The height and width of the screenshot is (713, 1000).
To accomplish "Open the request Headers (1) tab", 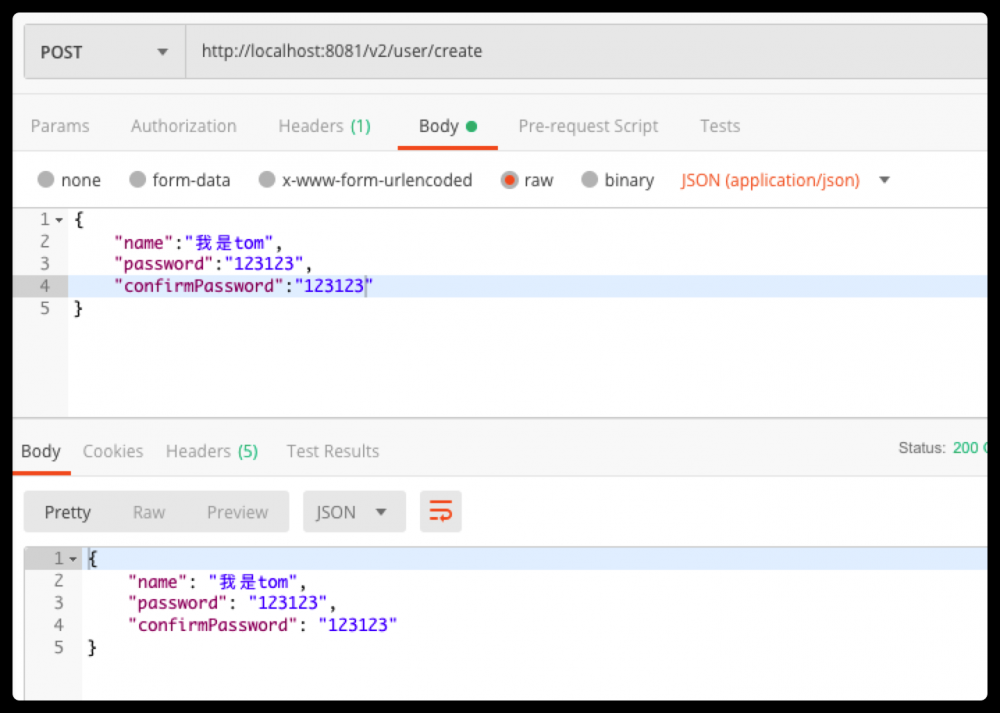I will pyautogui.click(x=324, y=126).
